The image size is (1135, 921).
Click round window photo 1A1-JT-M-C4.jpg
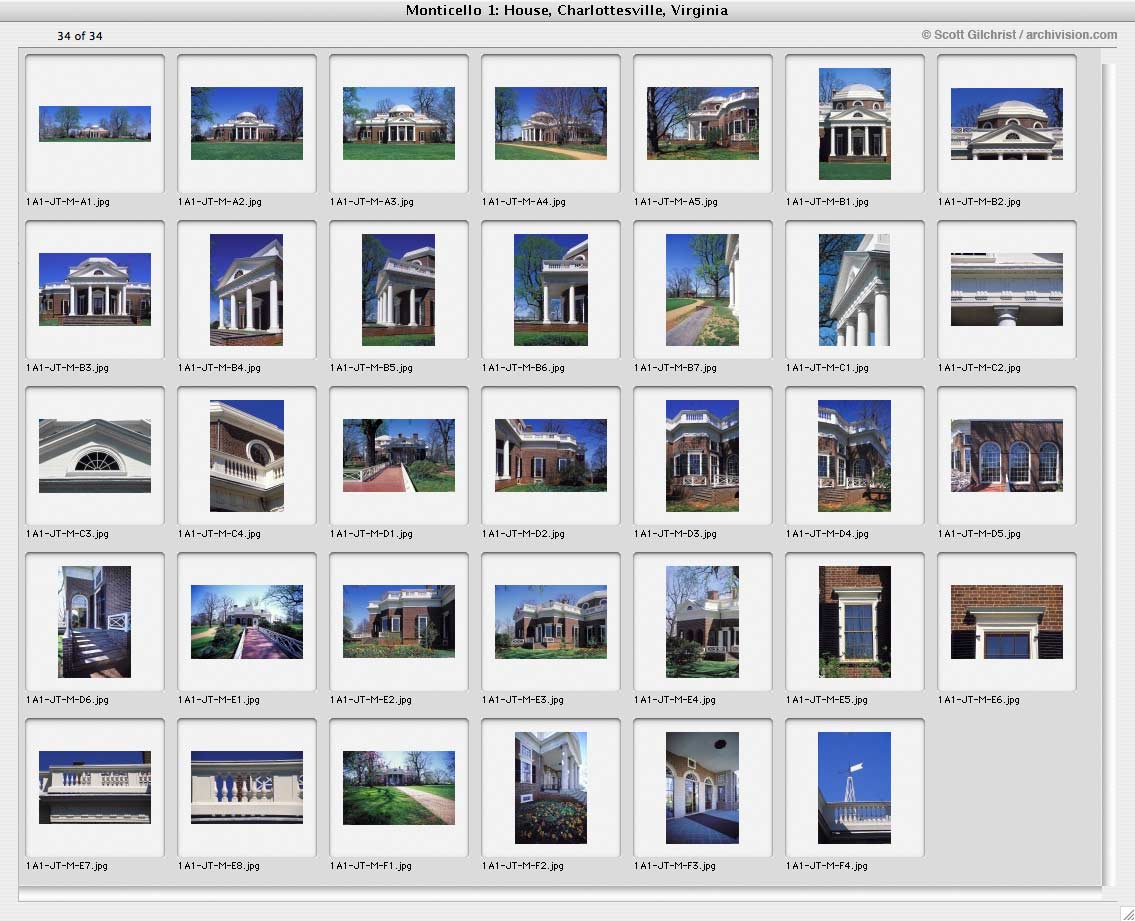coord(247,455)
